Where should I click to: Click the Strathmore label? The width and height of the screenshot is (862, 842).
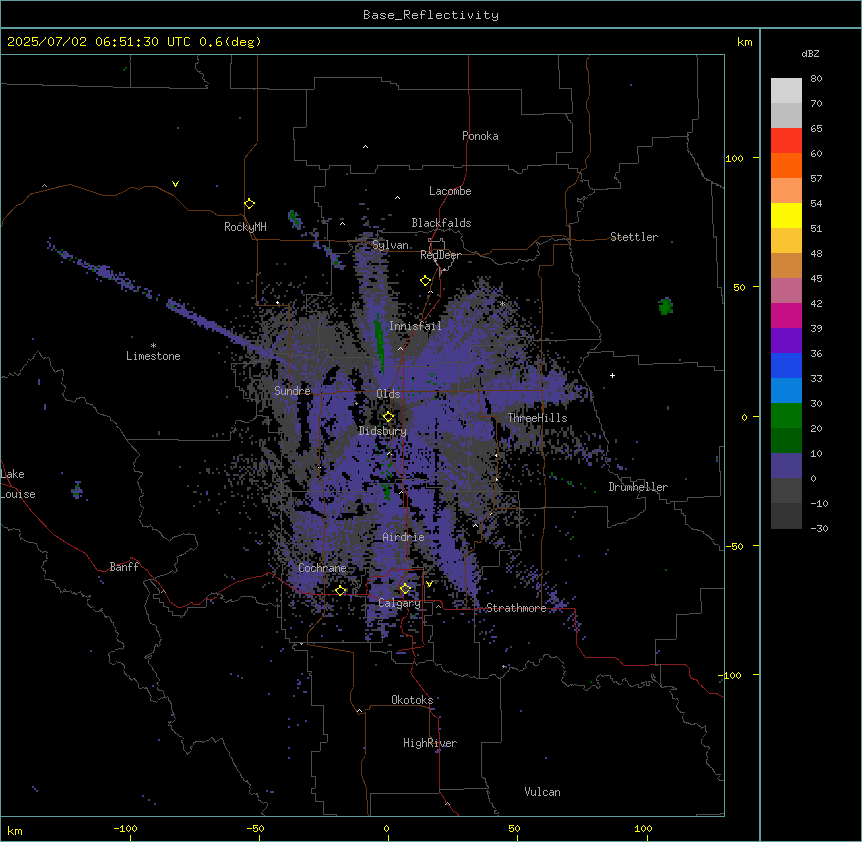coord(516,608)
